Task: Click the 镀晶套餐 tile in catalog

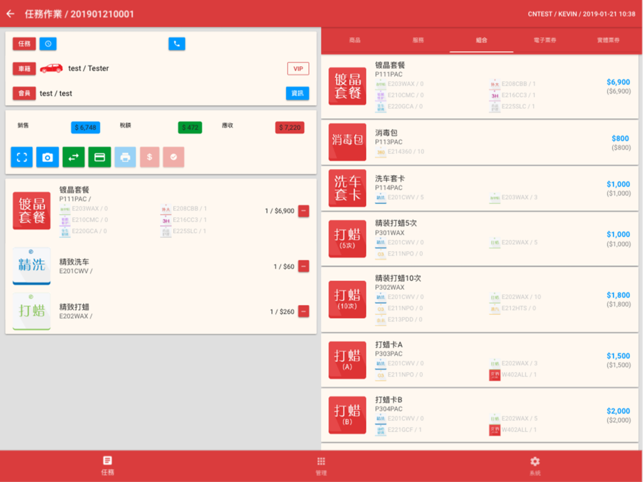Action: point(347,86)
